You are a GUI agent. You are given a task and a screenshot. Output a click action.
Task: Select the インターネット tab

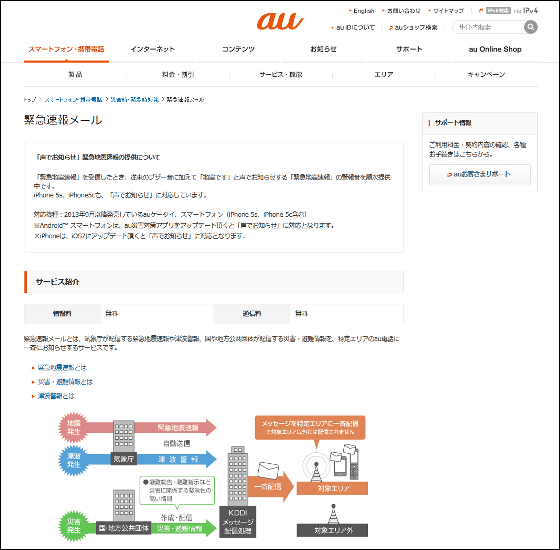point(152,49)
